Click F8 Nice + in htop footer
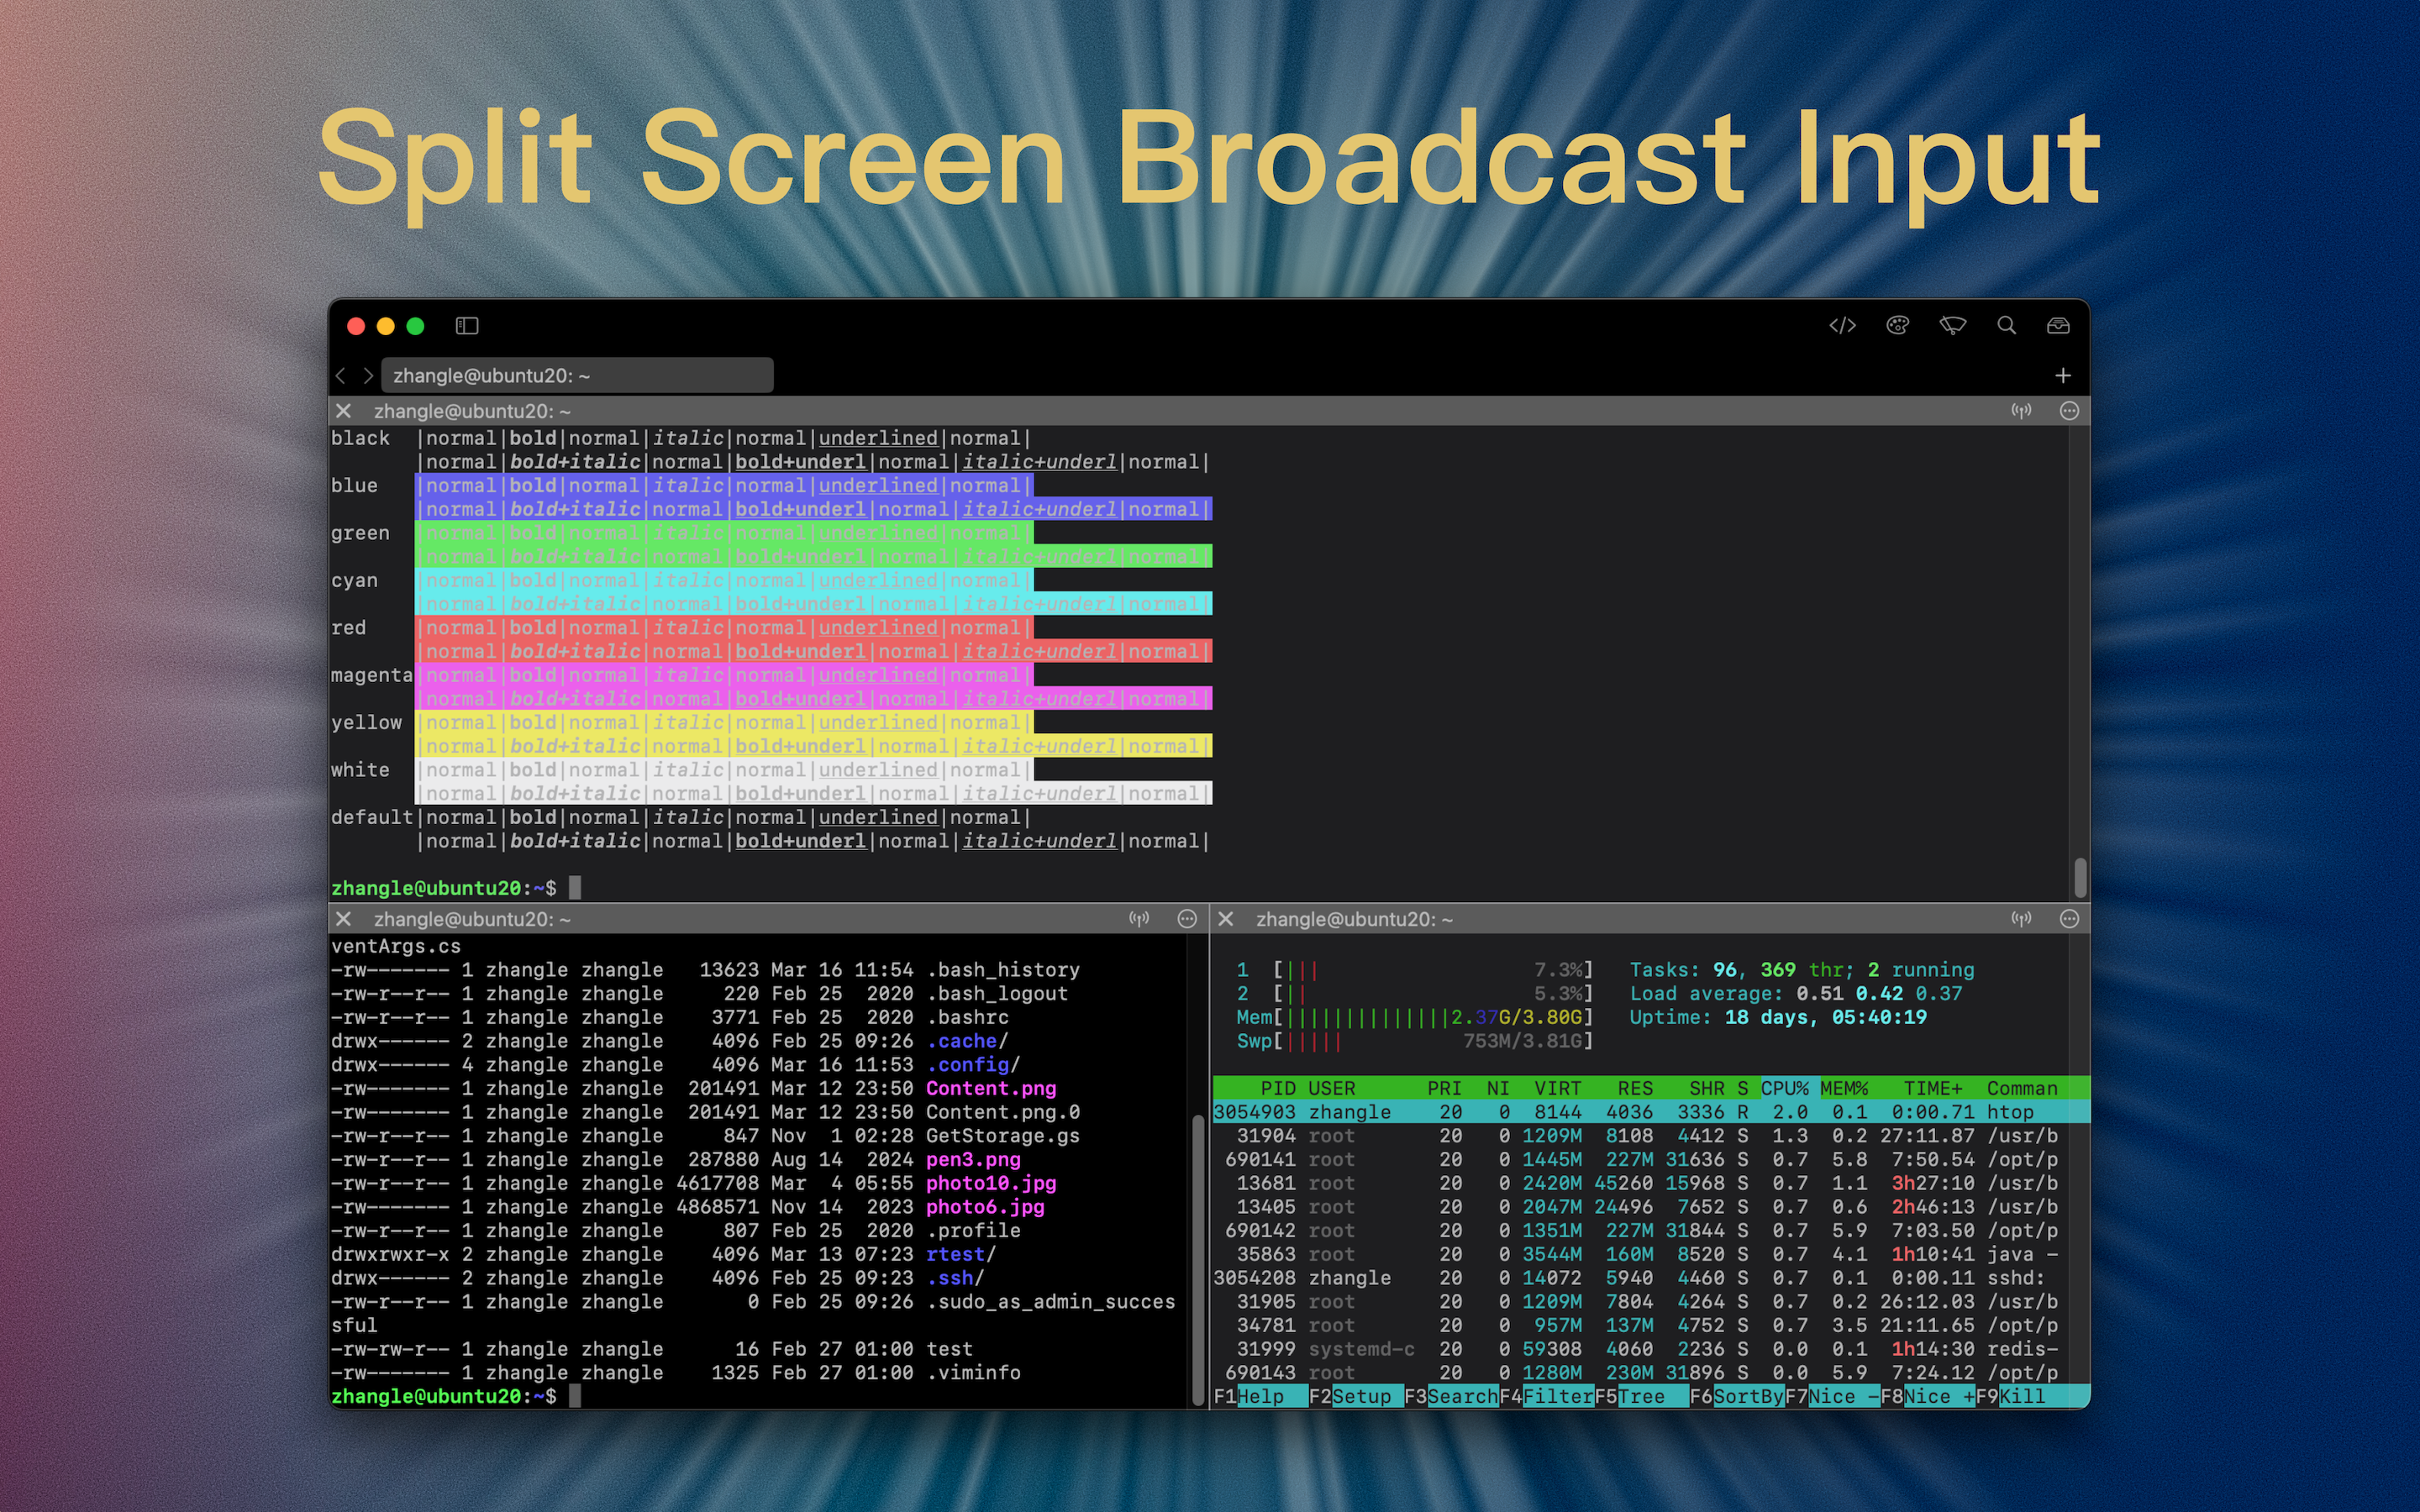Image resolution: width=2420 pixels, height=1512 pixels. [1927, 1397]
